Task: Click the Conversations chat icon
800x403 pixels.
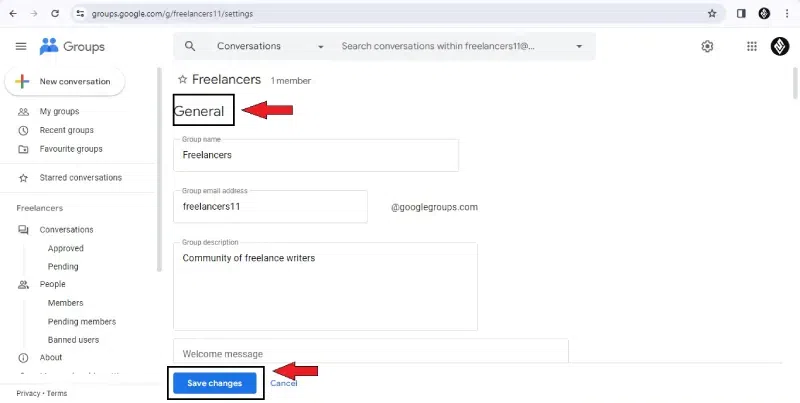Action: (x=23, y=230)
